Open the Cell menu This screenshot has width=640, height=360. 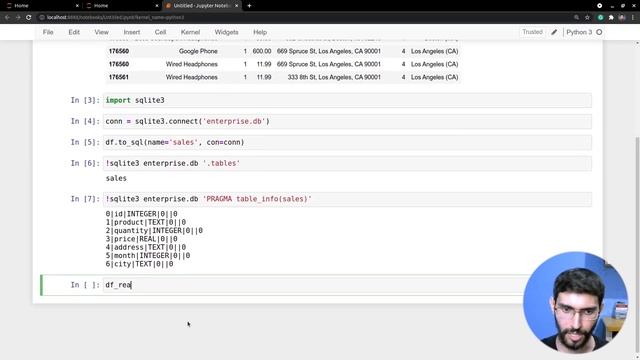[160, 32]
